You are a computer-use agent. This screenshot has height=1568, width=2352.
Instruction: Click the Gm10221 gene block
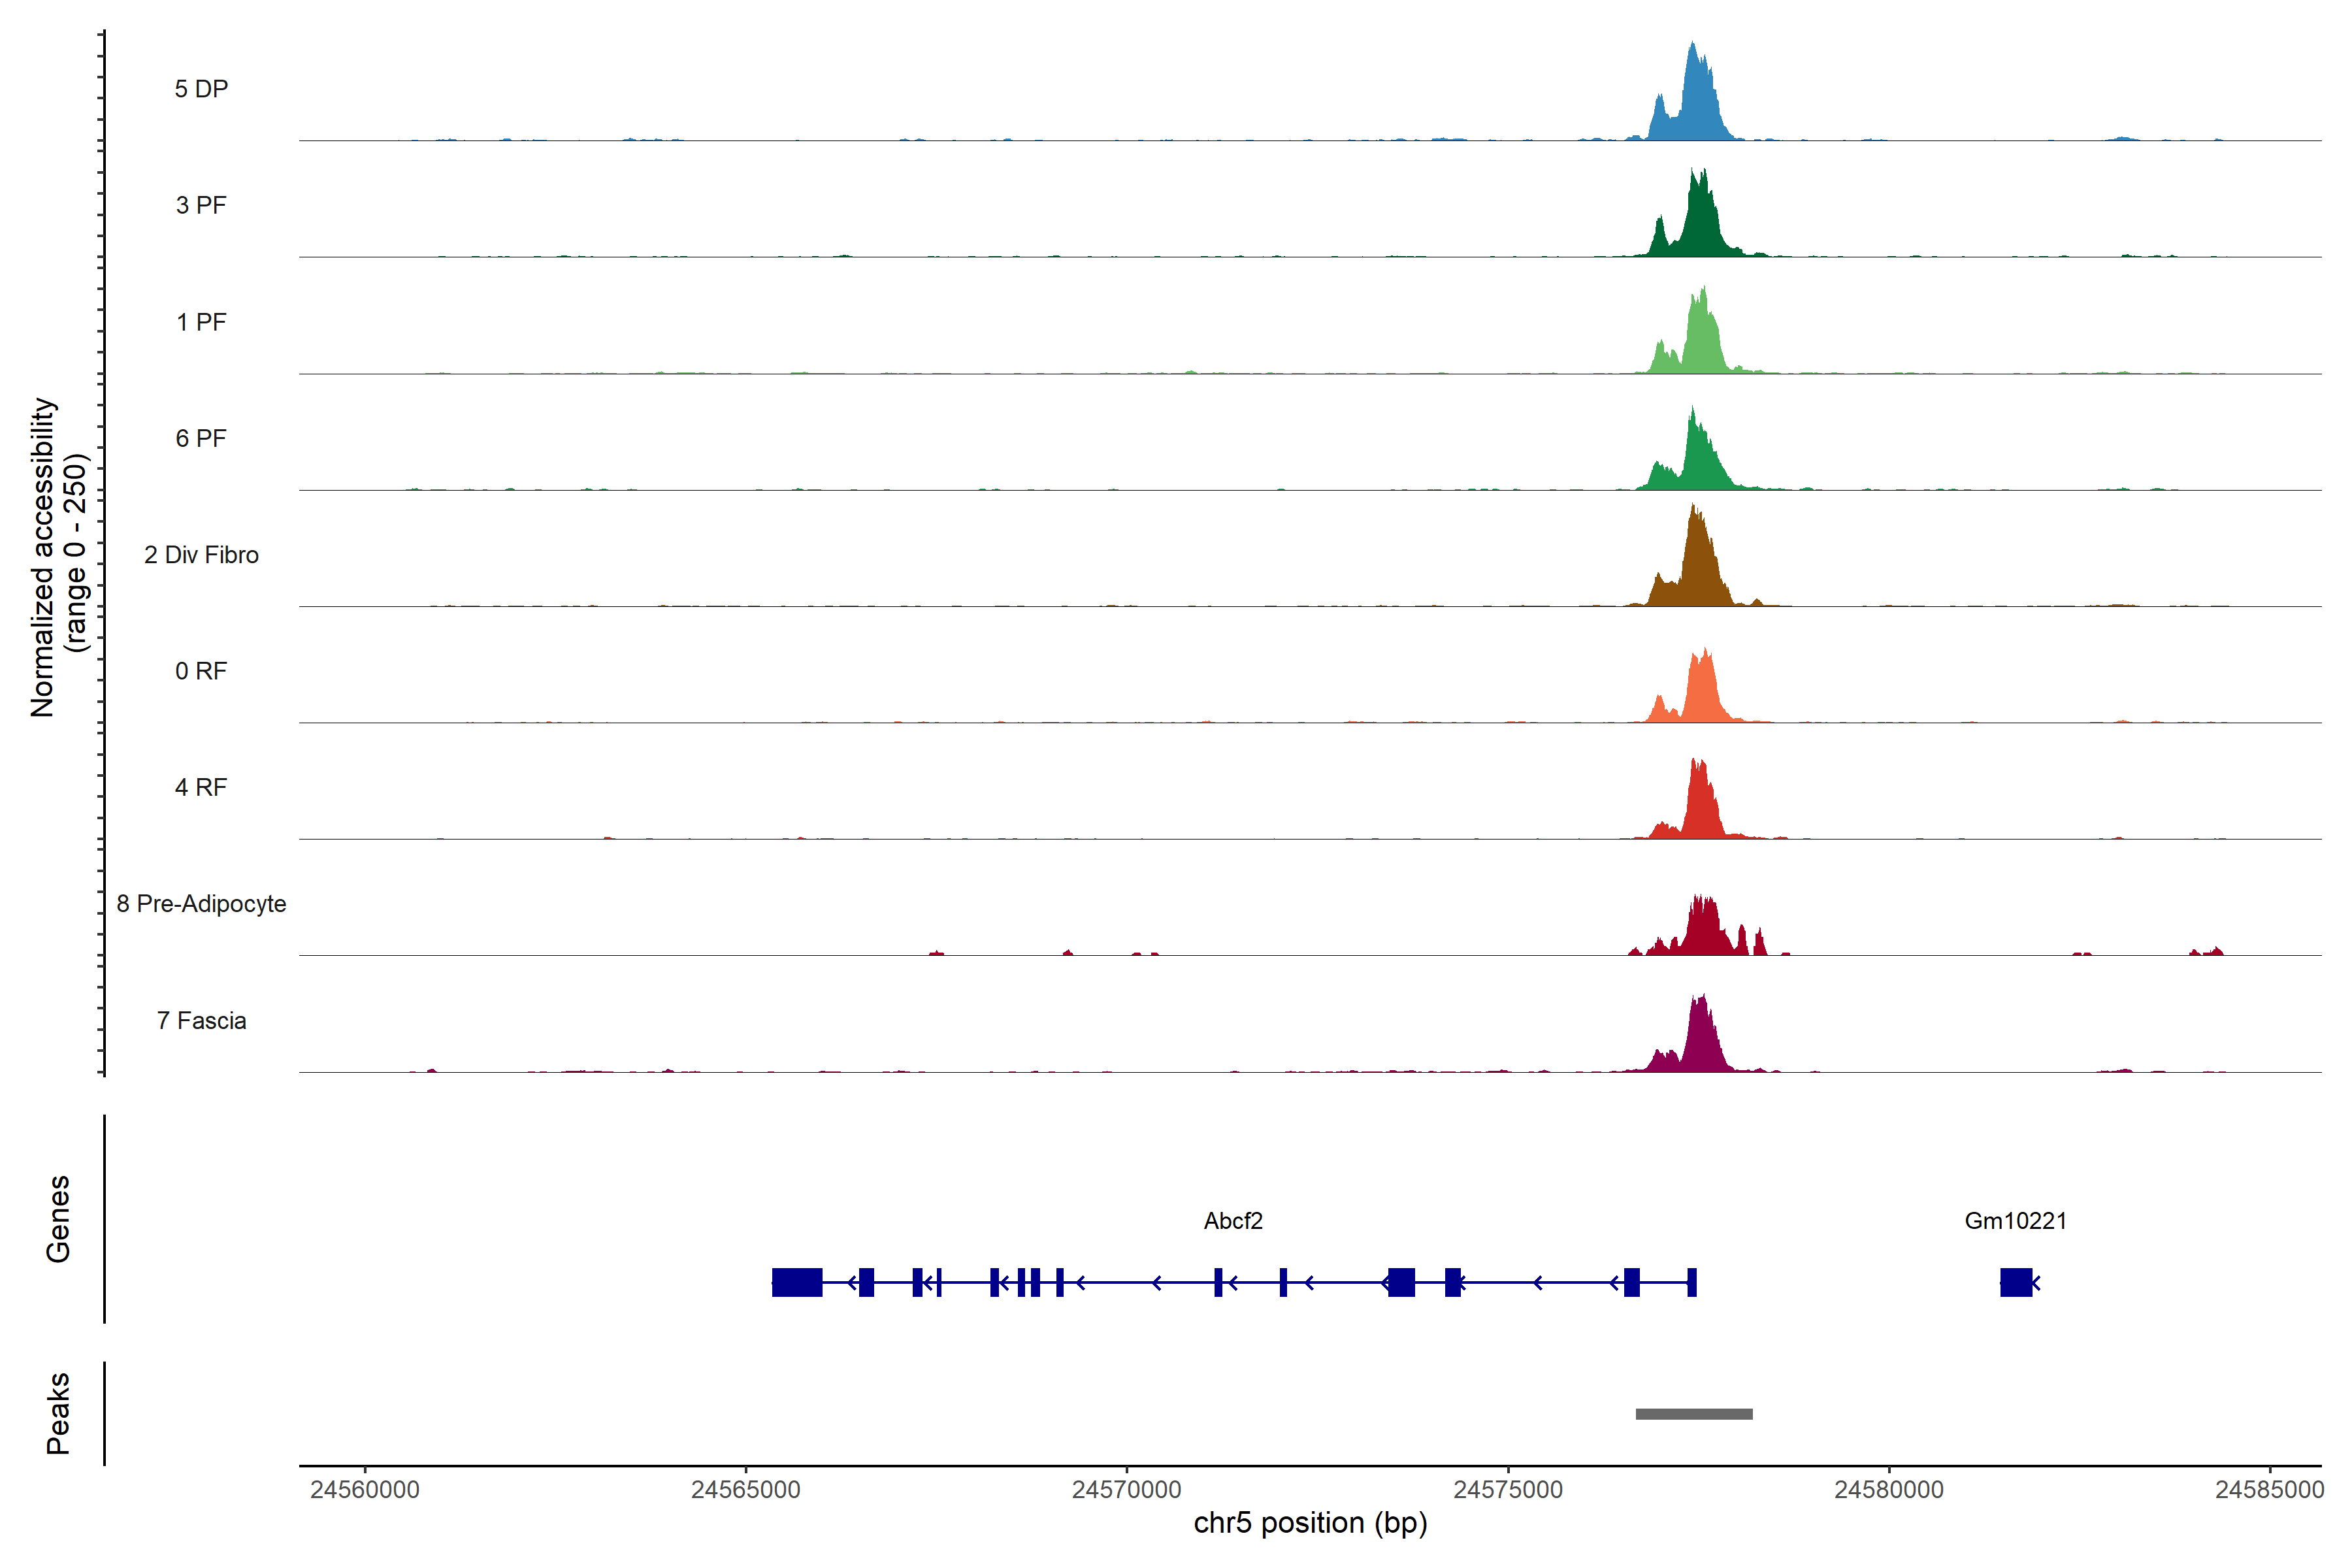click(x=2016, y=1282)
